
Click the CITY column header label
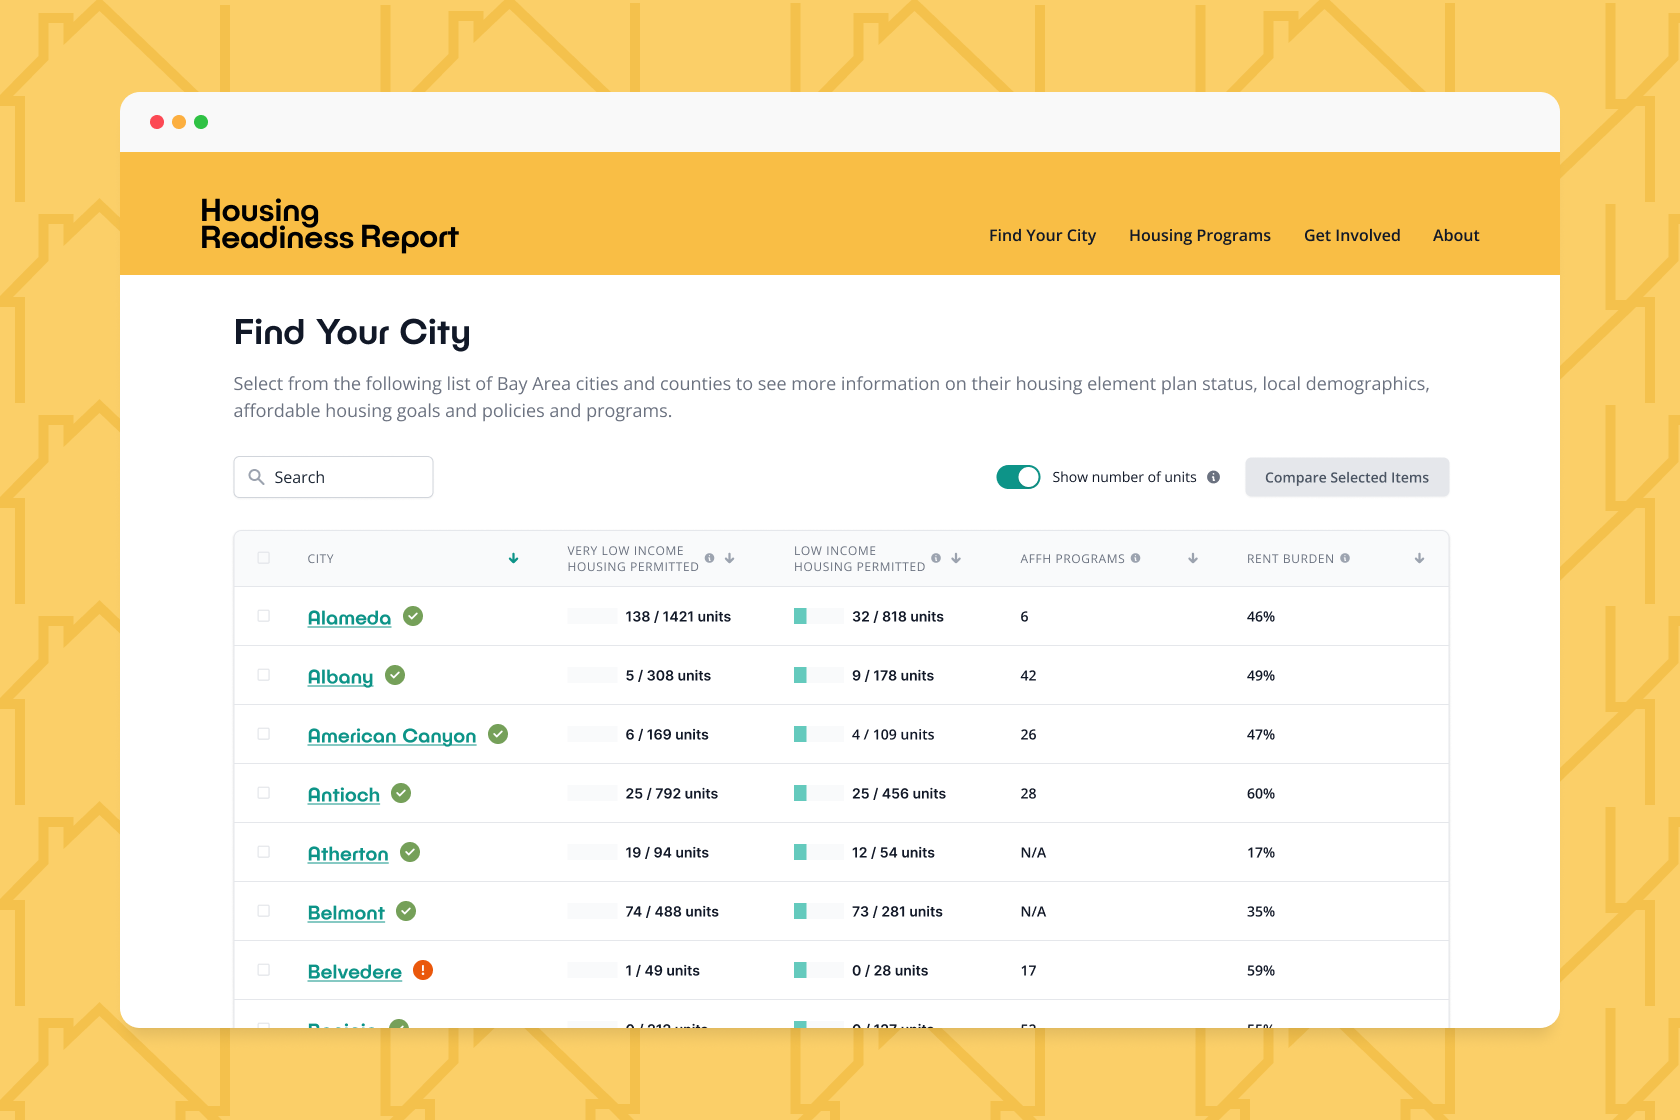pos(321,558)
